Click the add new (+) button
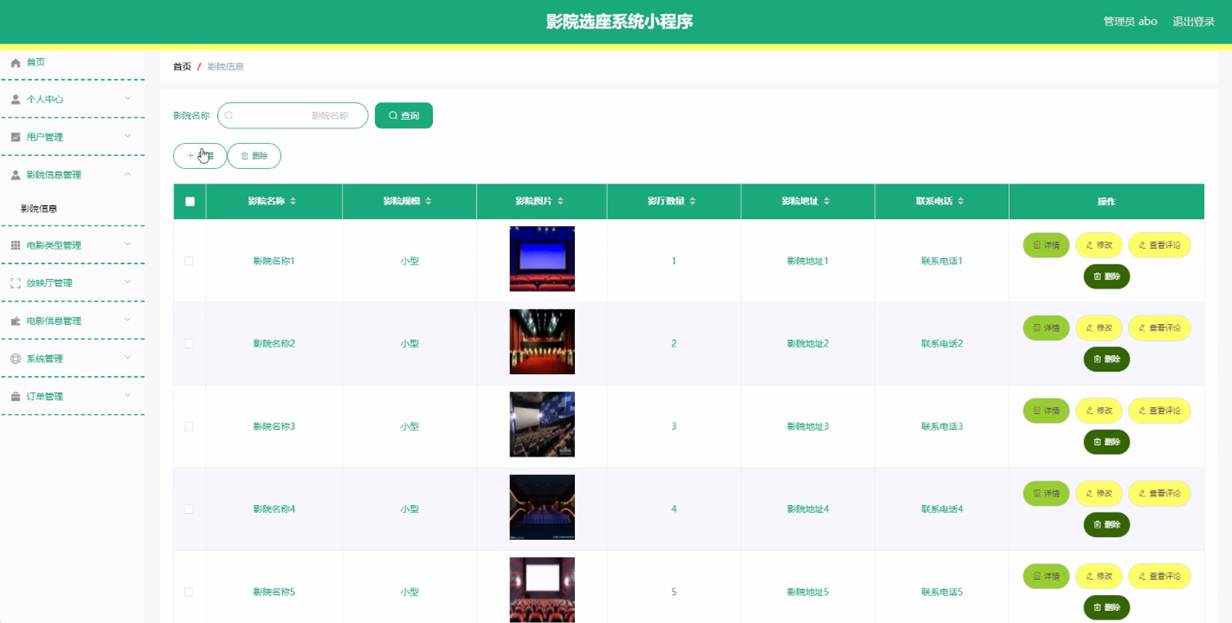Viewport: 1232px width, 623px height. coord(199,156)
